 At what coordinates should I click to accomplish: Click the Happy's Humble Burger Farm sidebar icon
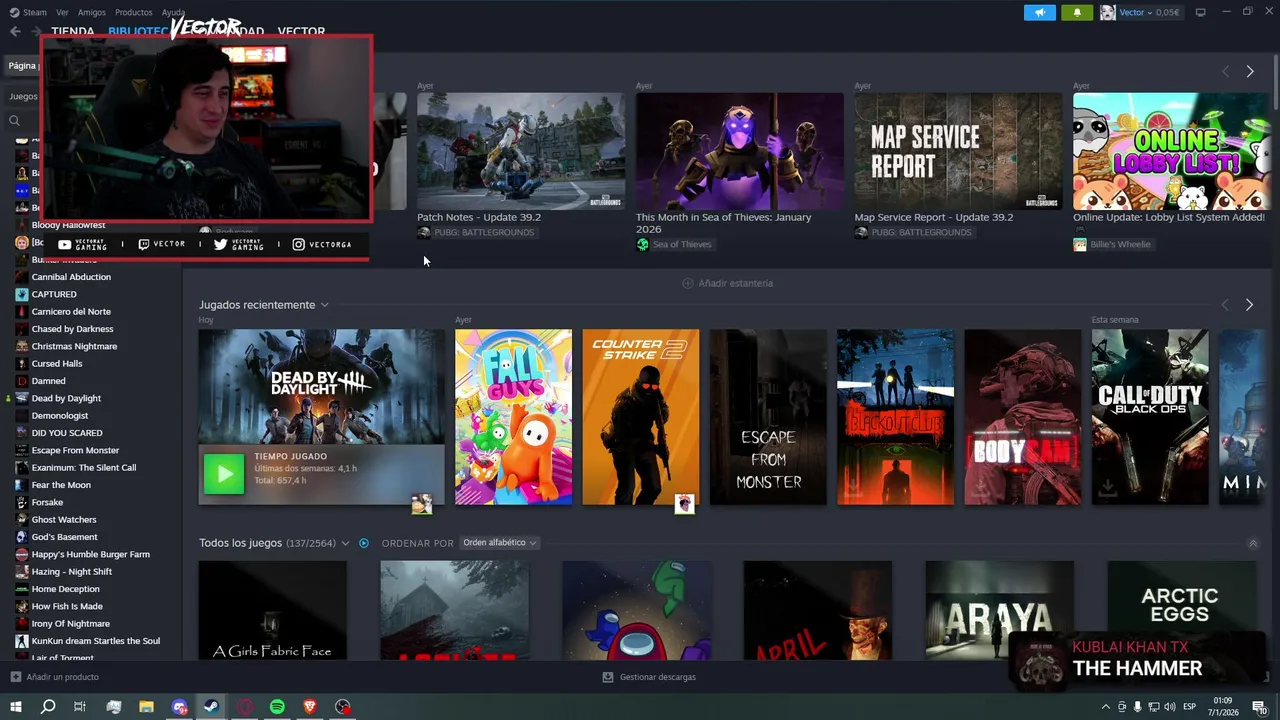click(x=22, y=554)
